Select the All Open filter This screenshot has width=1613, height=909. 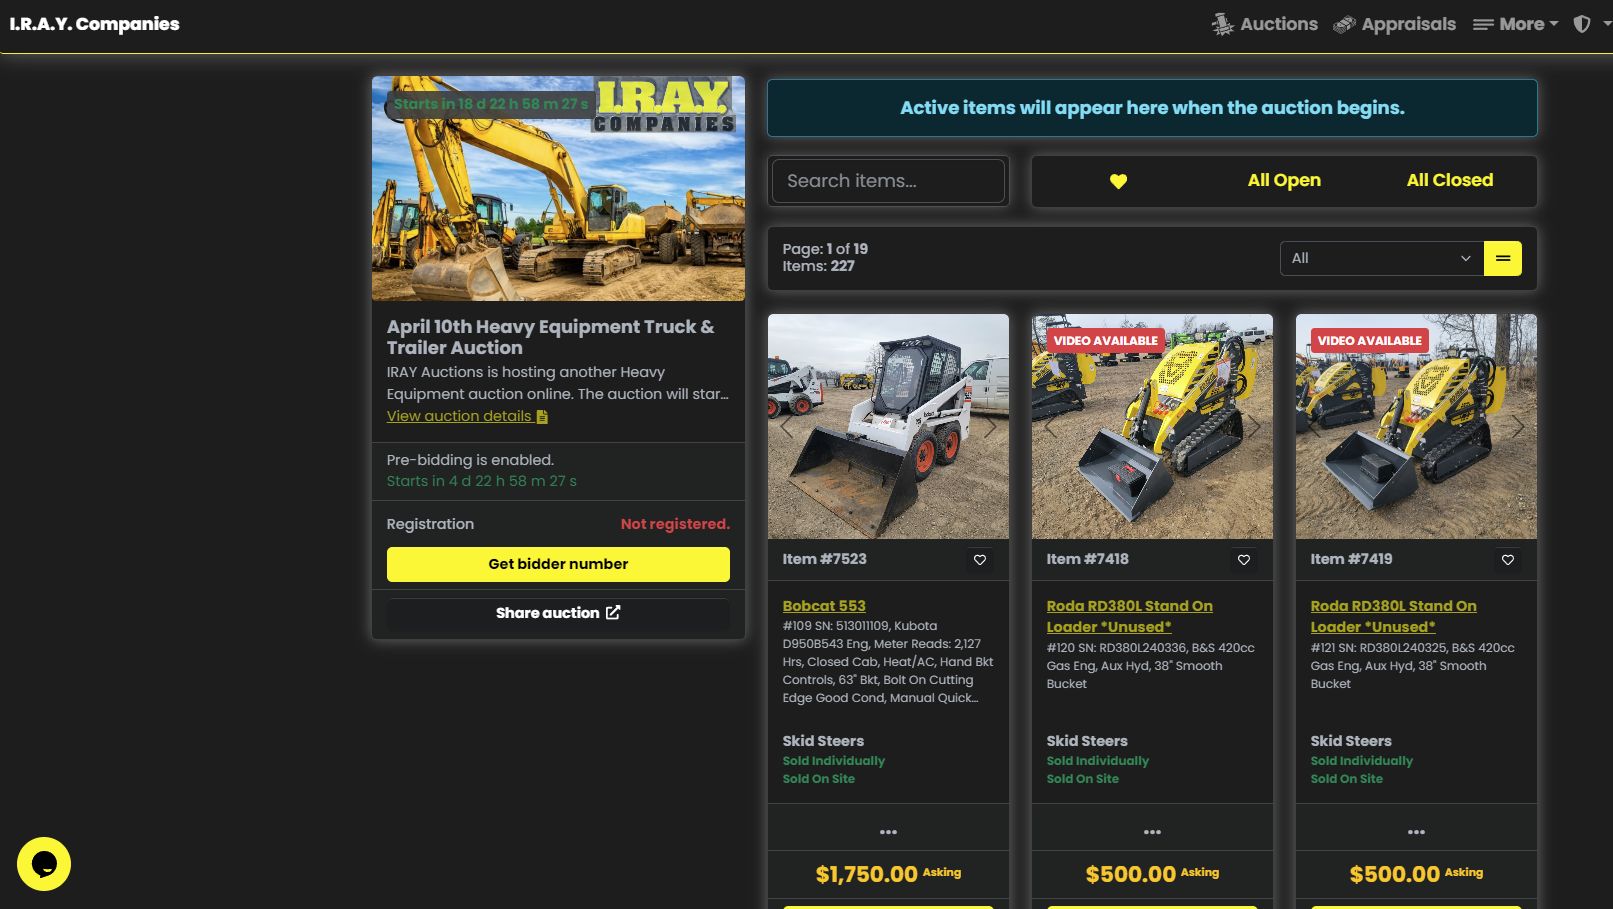[1284, 180]
